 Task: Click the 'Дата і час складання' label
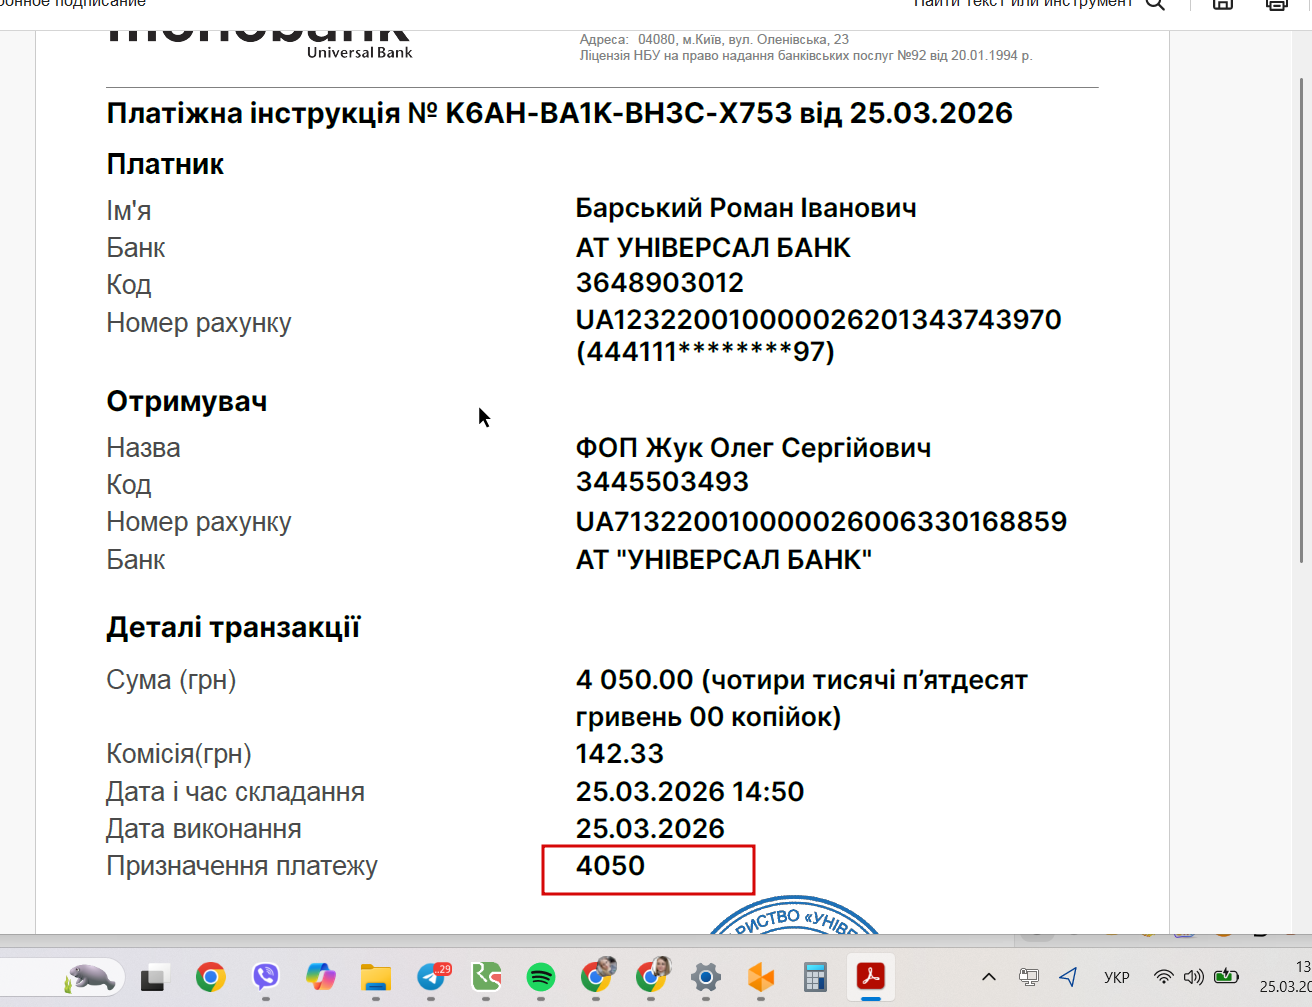coord(235,792)
